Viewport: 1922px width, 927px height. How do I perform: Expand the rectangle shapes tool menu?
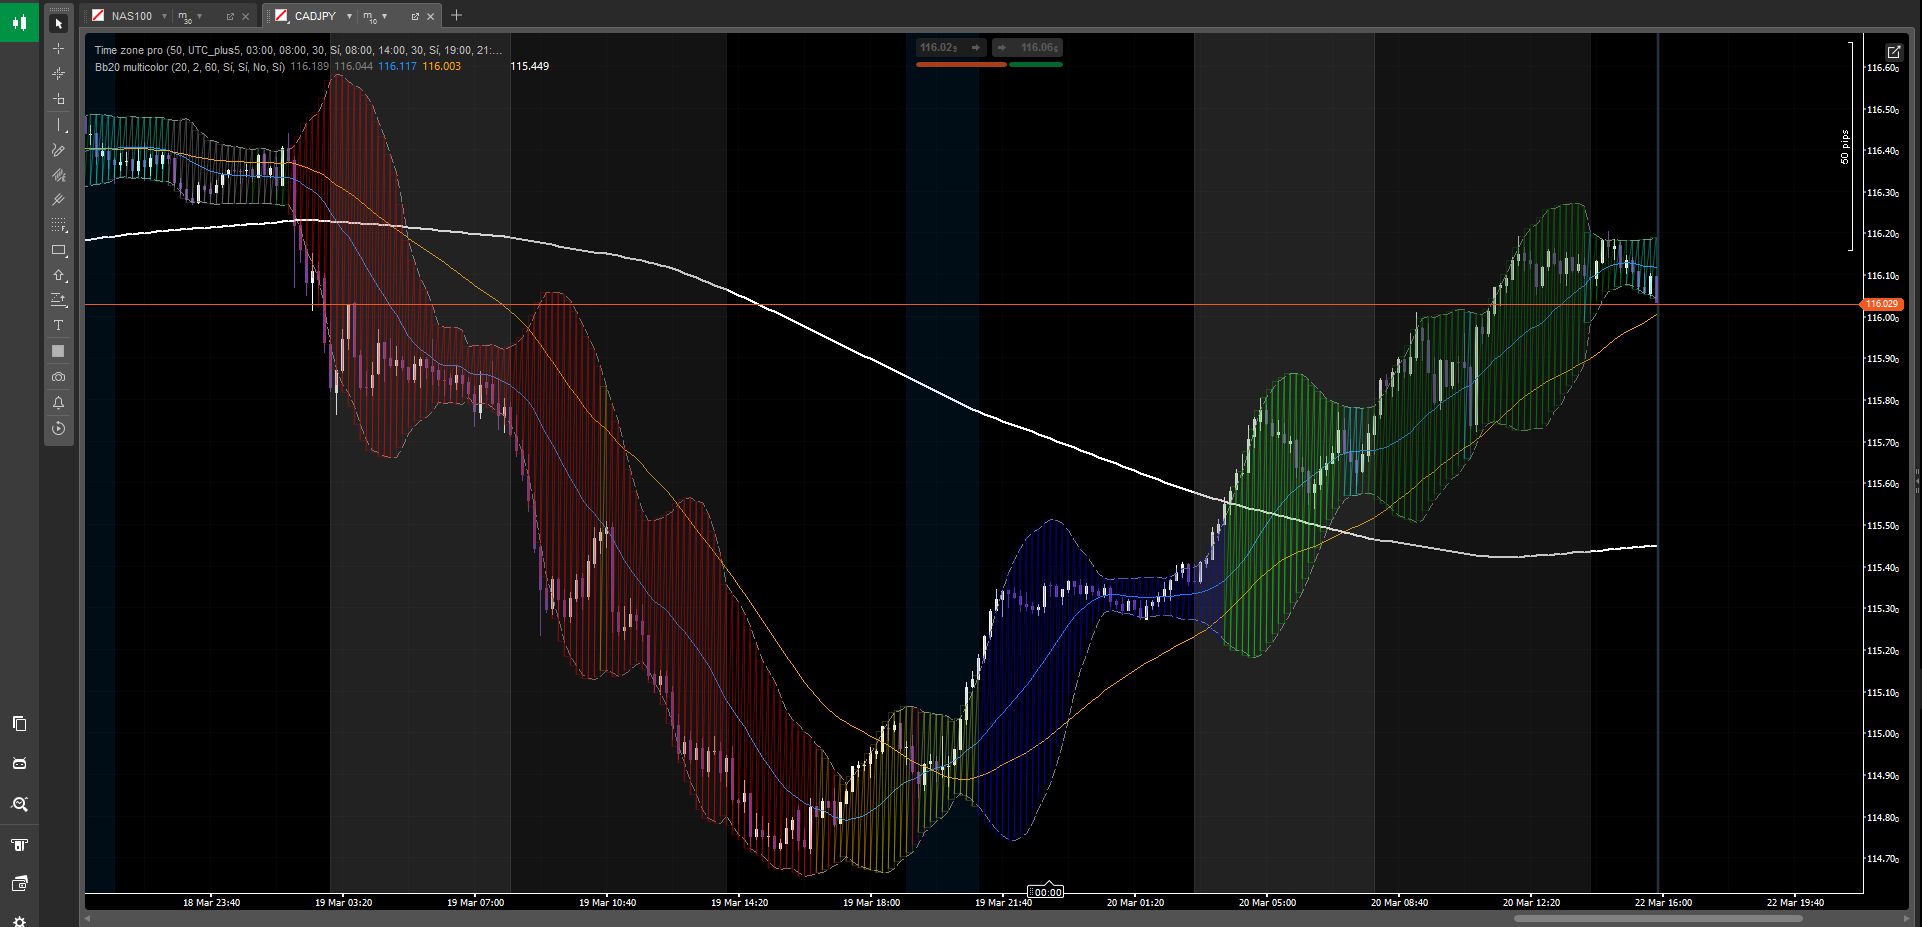point(59,251)
